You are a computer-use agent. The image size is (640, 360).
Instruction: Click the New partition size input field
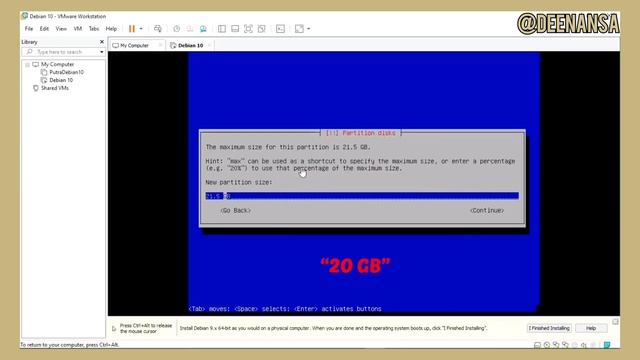point(362,196)
